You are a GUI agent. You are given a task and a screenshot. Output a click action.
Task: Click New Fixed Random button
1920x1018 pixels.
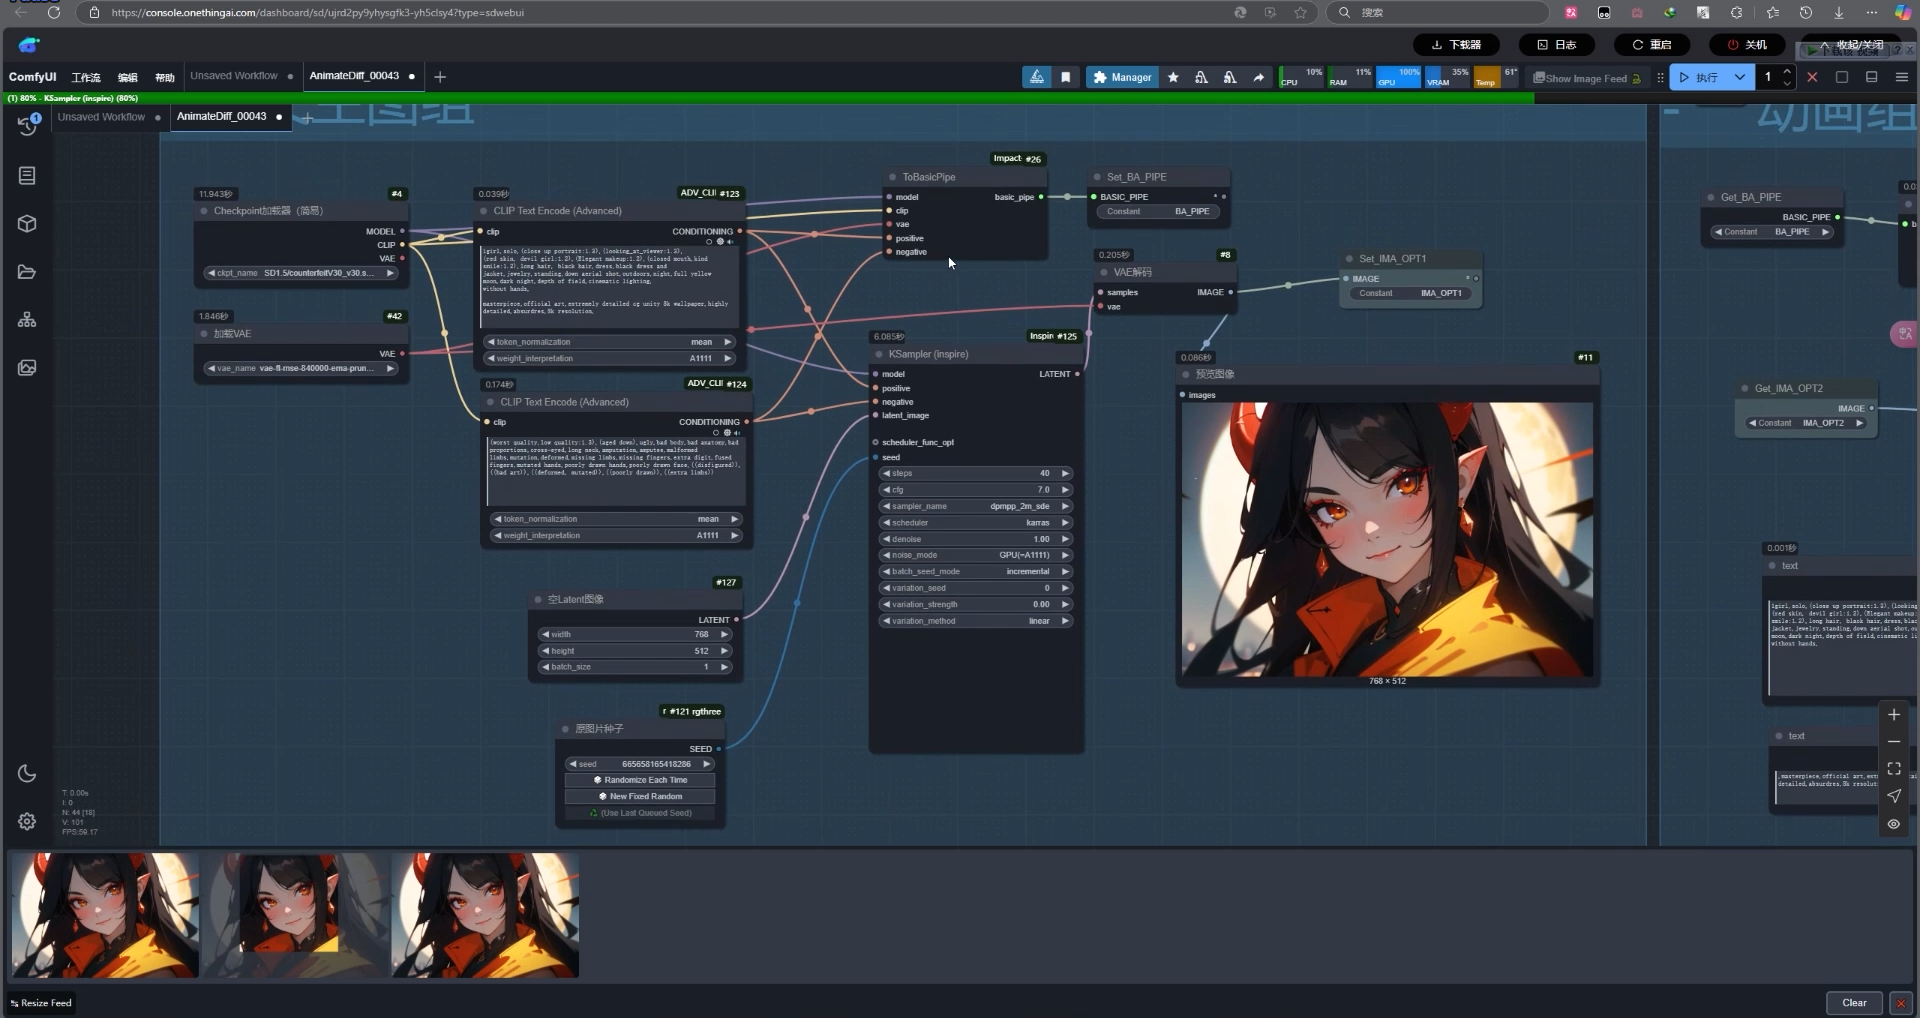pyautogui.click(x=640, y=797)
